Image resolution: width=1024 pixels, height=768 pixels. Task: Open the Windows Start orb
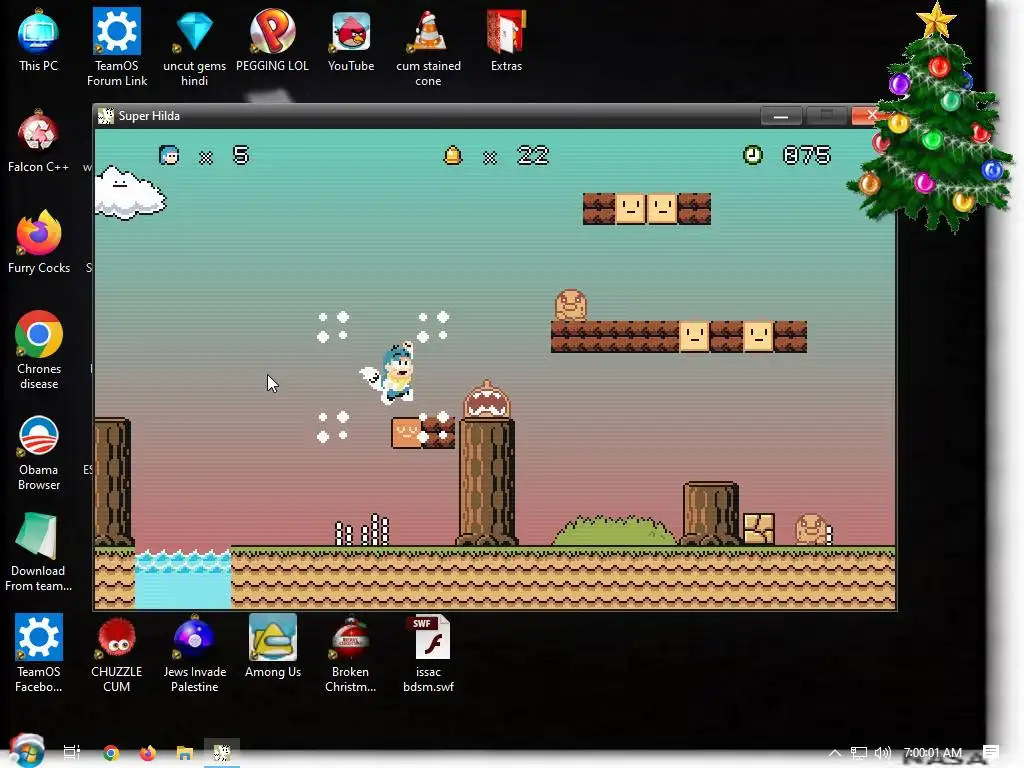pyautogui.click(x=26, y=750)
